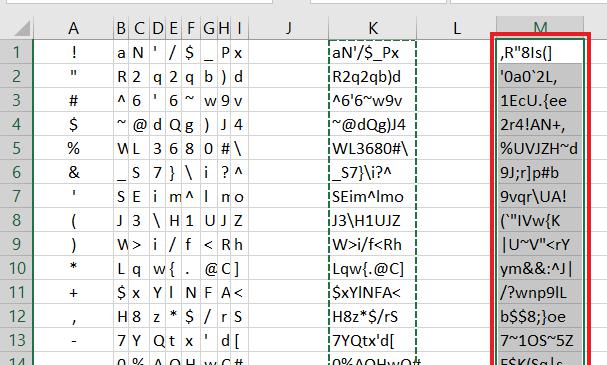The height and width of the screenshot is (365, 607).
Task: Click cell containing Lqw{.@C]
Action: [x=372, y=268]
